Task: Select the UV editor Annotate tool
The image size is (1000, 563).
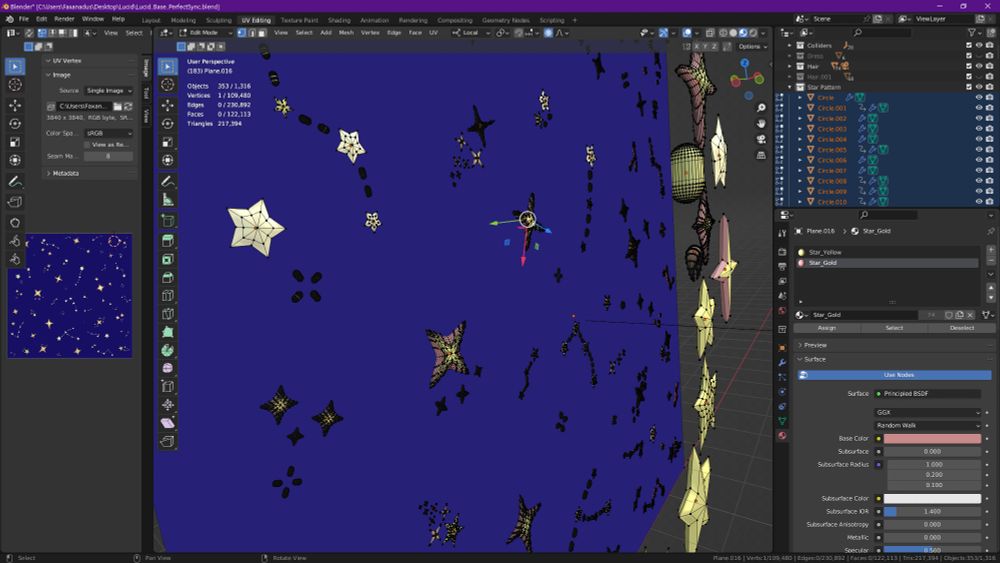Action: point(15,182)
